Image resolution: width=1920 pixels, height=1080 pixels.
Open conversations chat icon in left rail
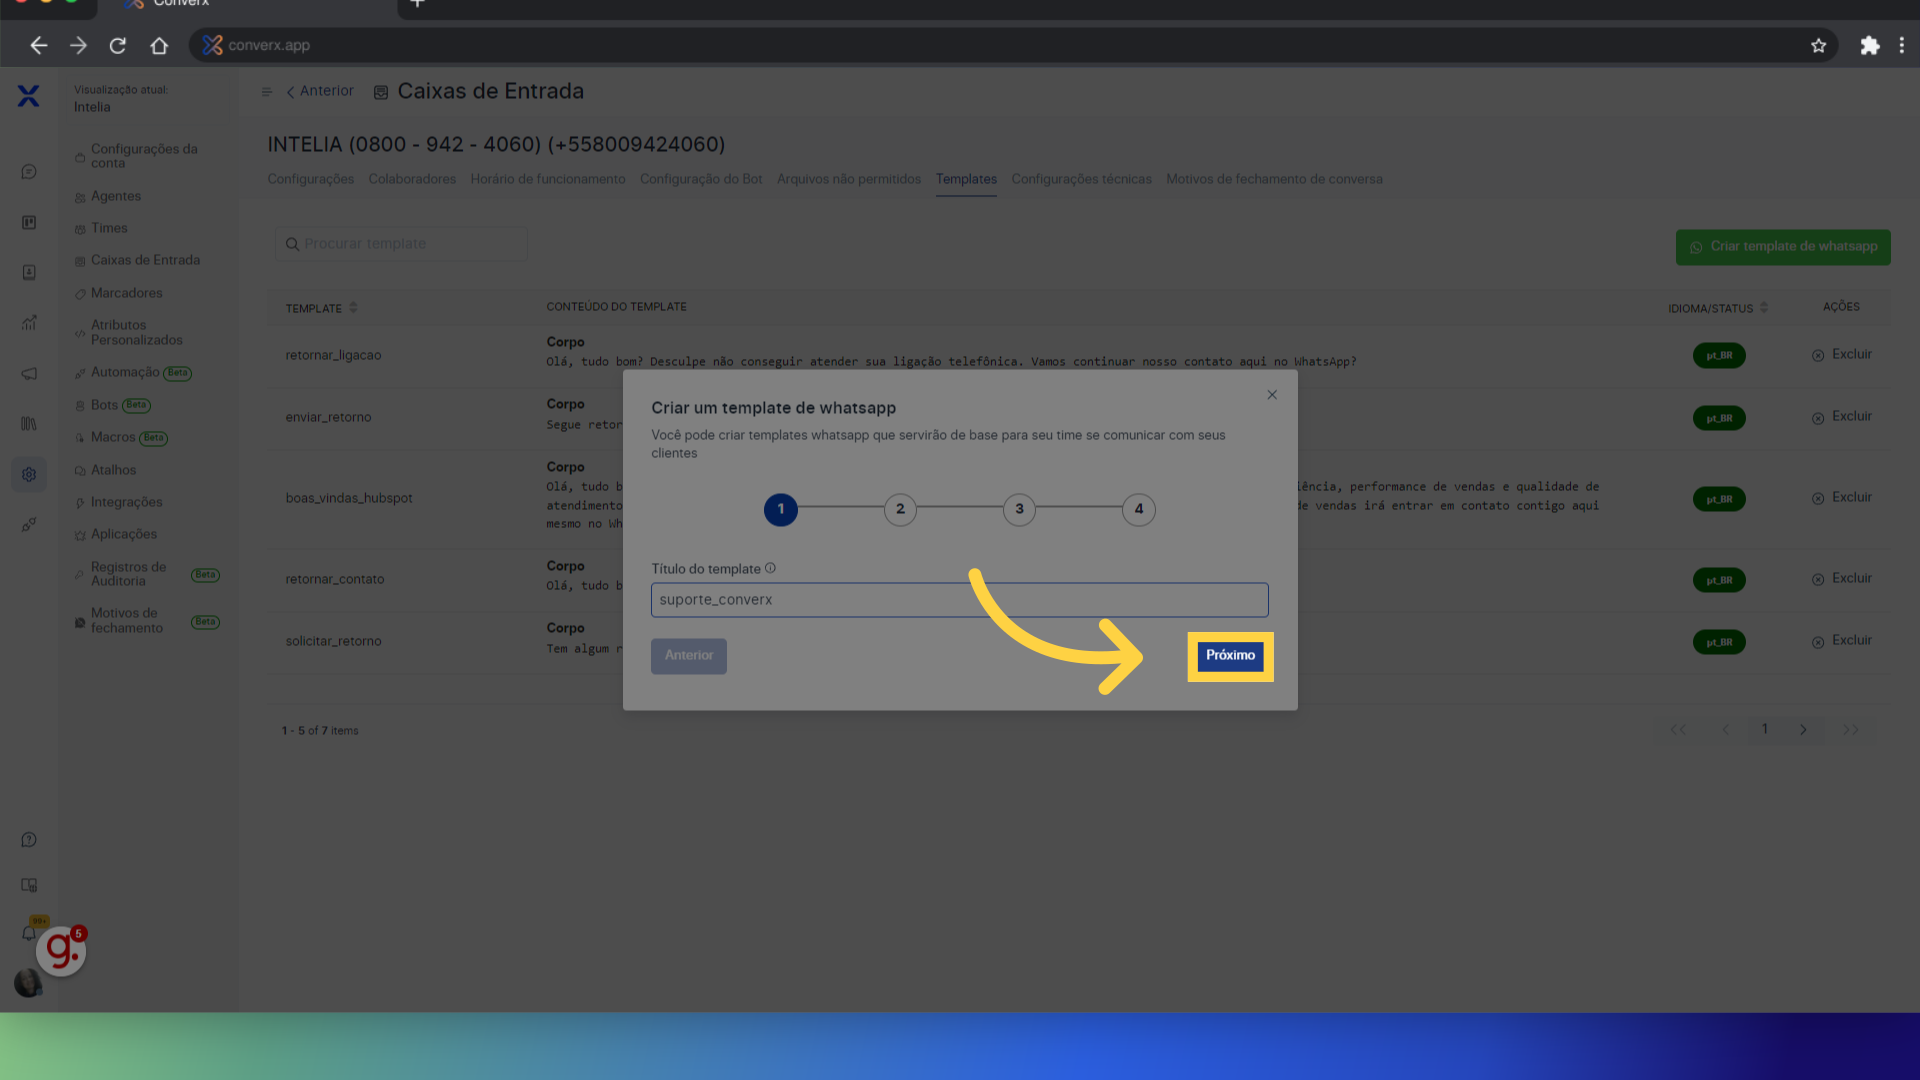click(29, 172)
